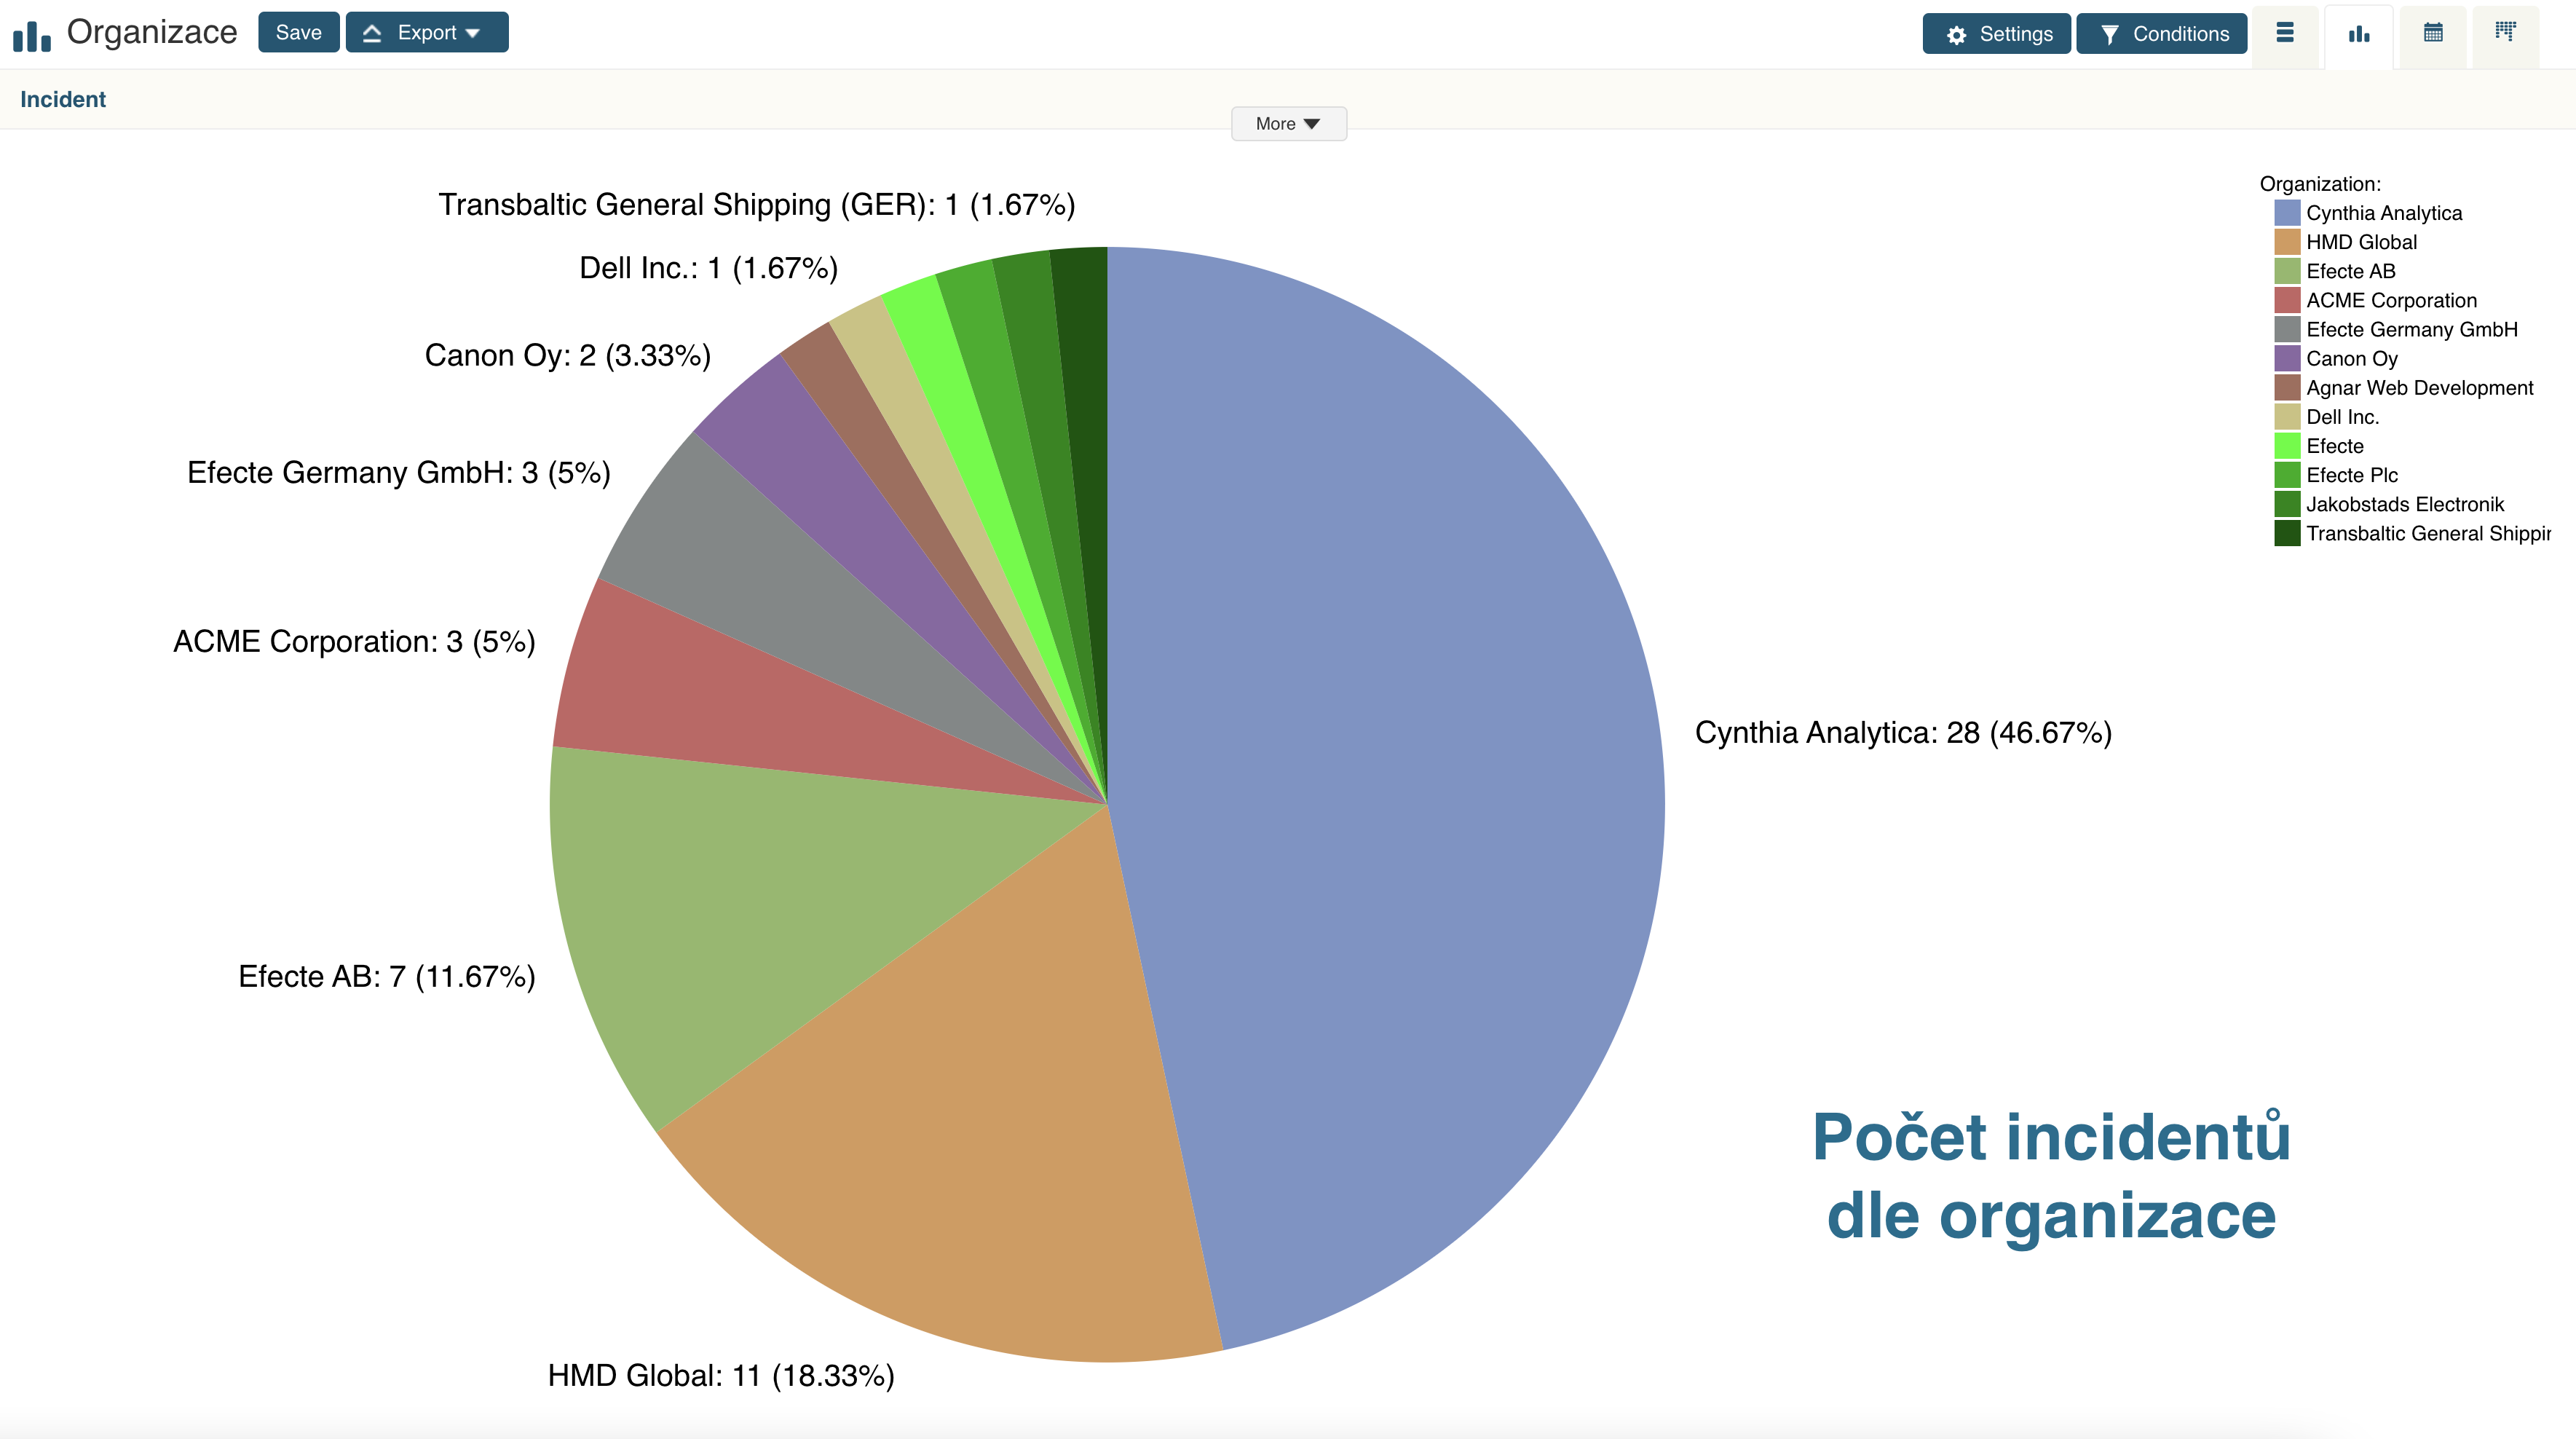Toggle Efecte Germany GmbH legend entry

(x=2411, y=329)
